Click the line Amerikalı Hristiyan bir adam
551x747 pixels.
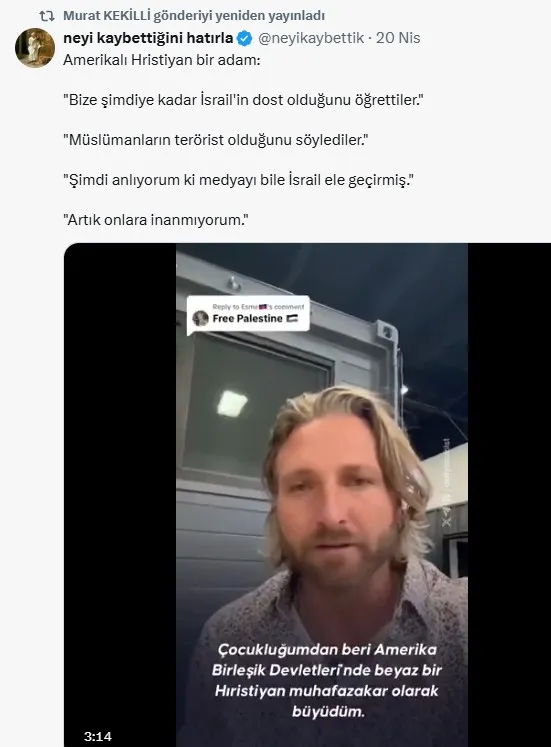tap(162, 60)
